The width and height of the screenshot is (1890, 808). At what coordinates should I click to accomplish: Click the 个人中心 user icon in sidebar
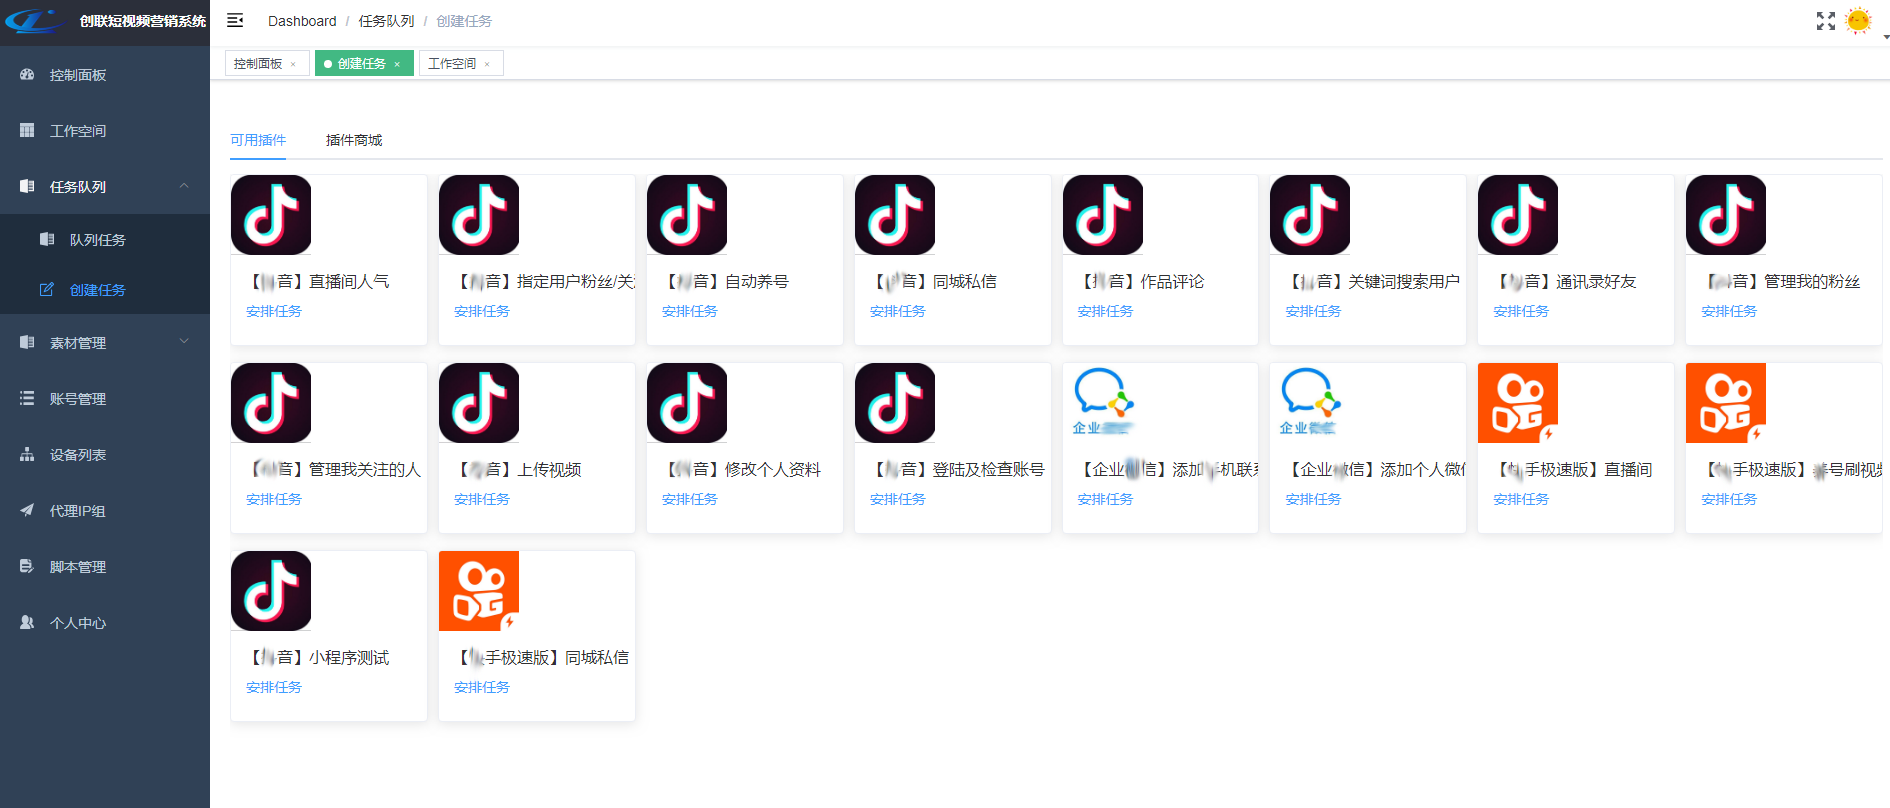tap(27, 623)
